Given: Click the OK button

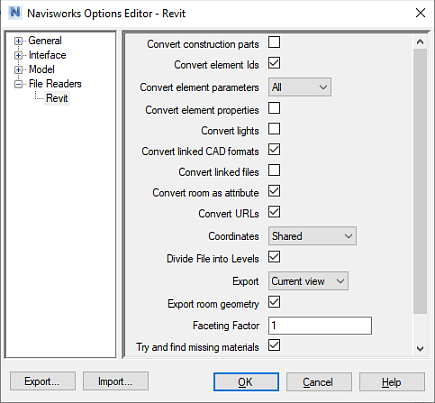Looking at the screenshot, I should point(246,382).
